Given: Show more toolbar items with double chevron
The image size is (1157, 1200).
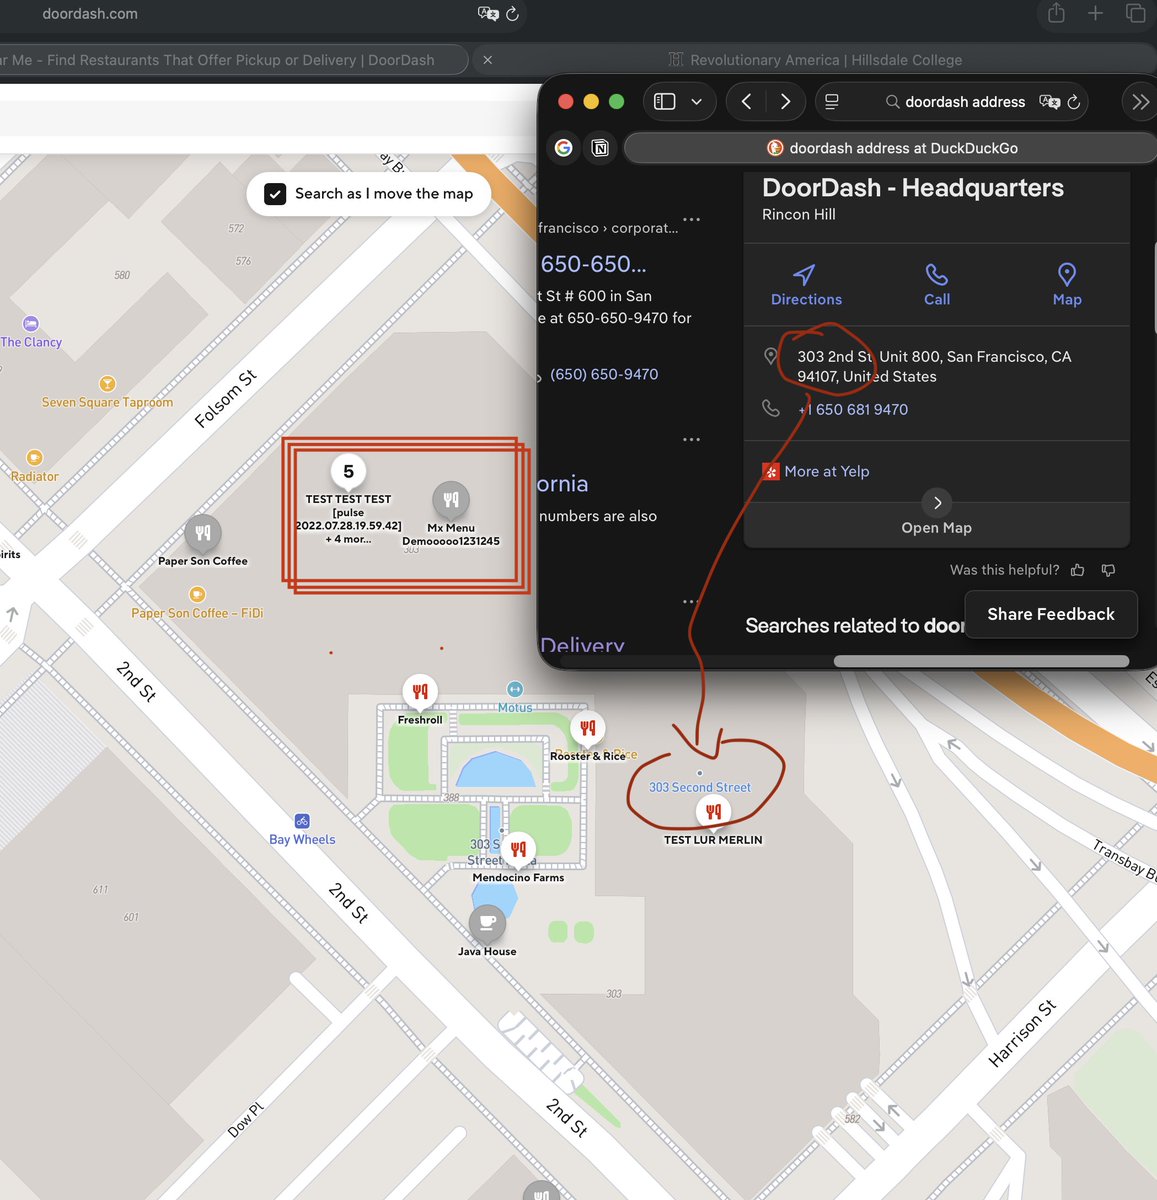Looking at the screenshot, I should coord(1140,101).
